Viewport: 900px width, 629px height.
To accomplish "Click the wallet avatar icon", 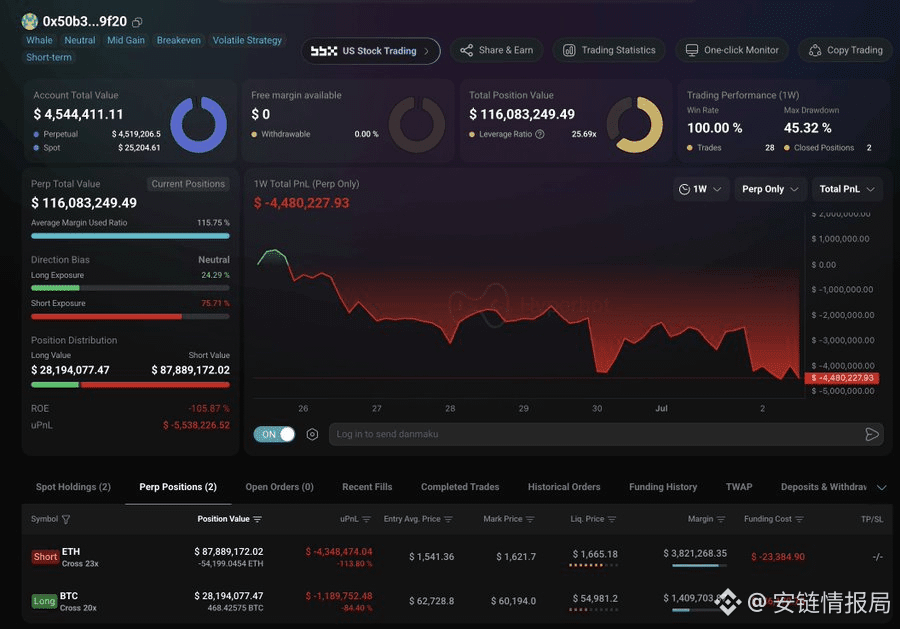I will pos(30,21).
